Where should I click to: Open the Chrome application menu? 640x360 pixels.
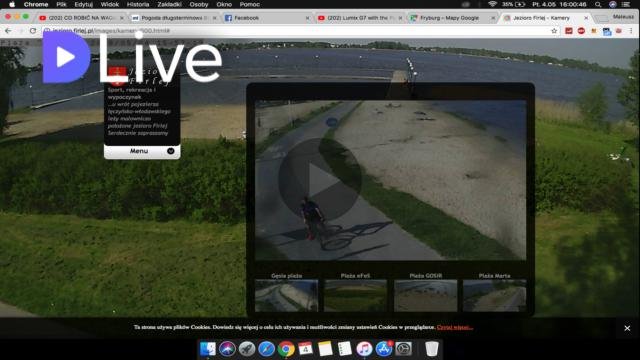[x=36, y=4]
